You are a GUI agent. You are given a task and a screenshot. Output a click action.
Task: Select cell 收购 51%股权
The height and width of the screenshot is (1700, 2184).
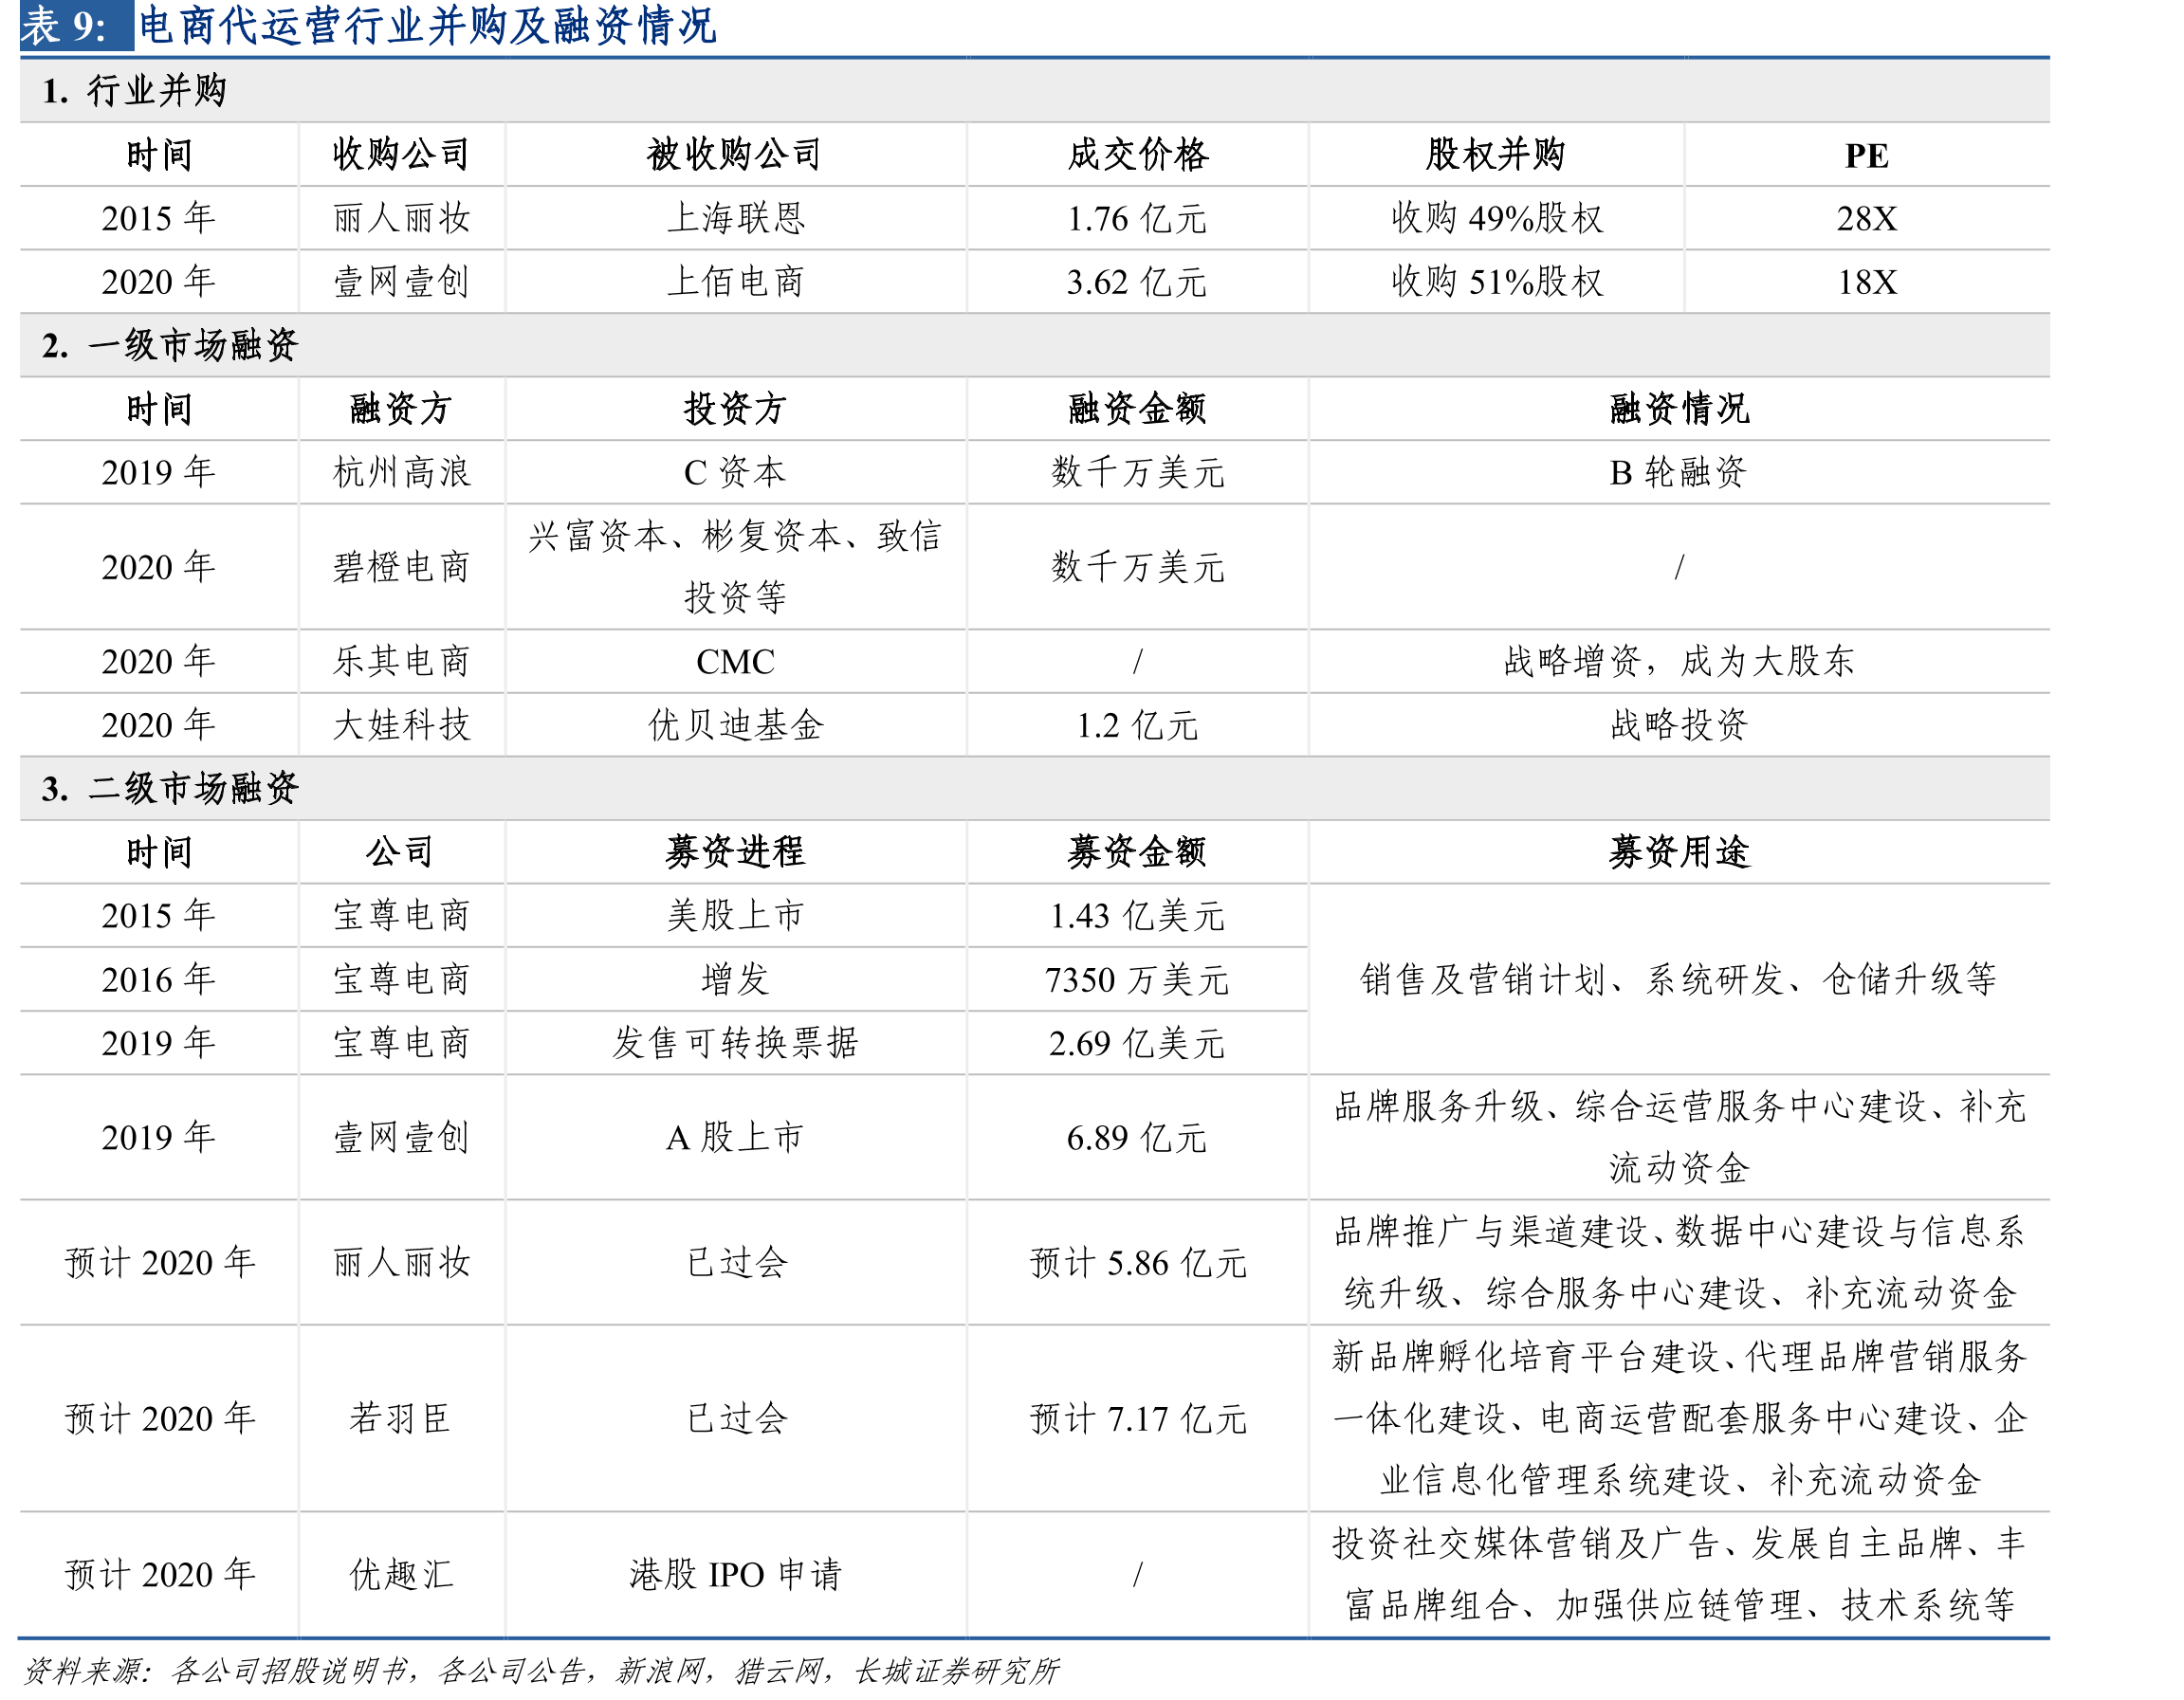pyautogui.click(x=1497, y=282)
